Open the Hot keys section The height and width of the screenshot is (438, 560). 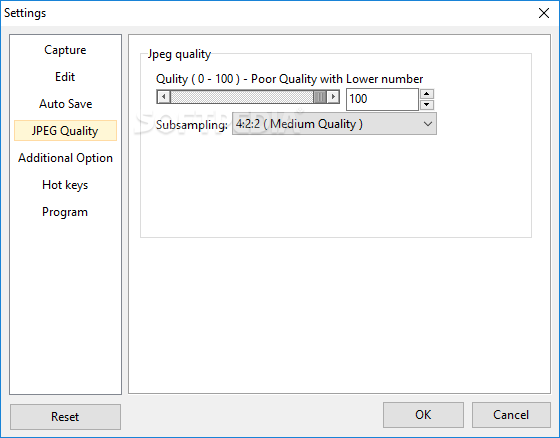(65, 185)
